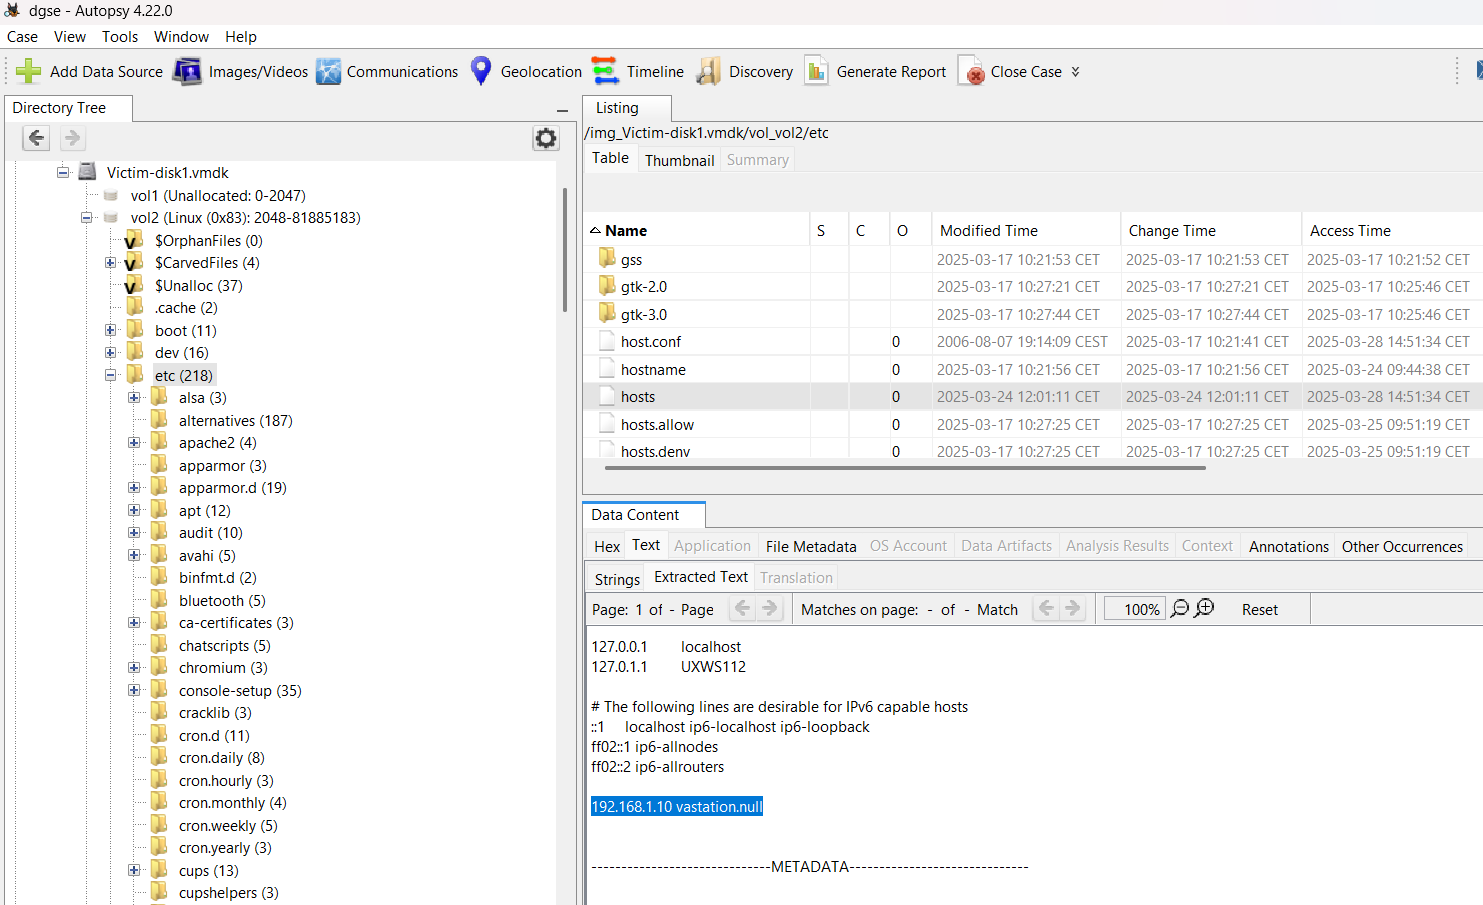Click the 100% zoom level field
The width and height of the screenshot is (1483, 905).
(x=1135, y=609)
